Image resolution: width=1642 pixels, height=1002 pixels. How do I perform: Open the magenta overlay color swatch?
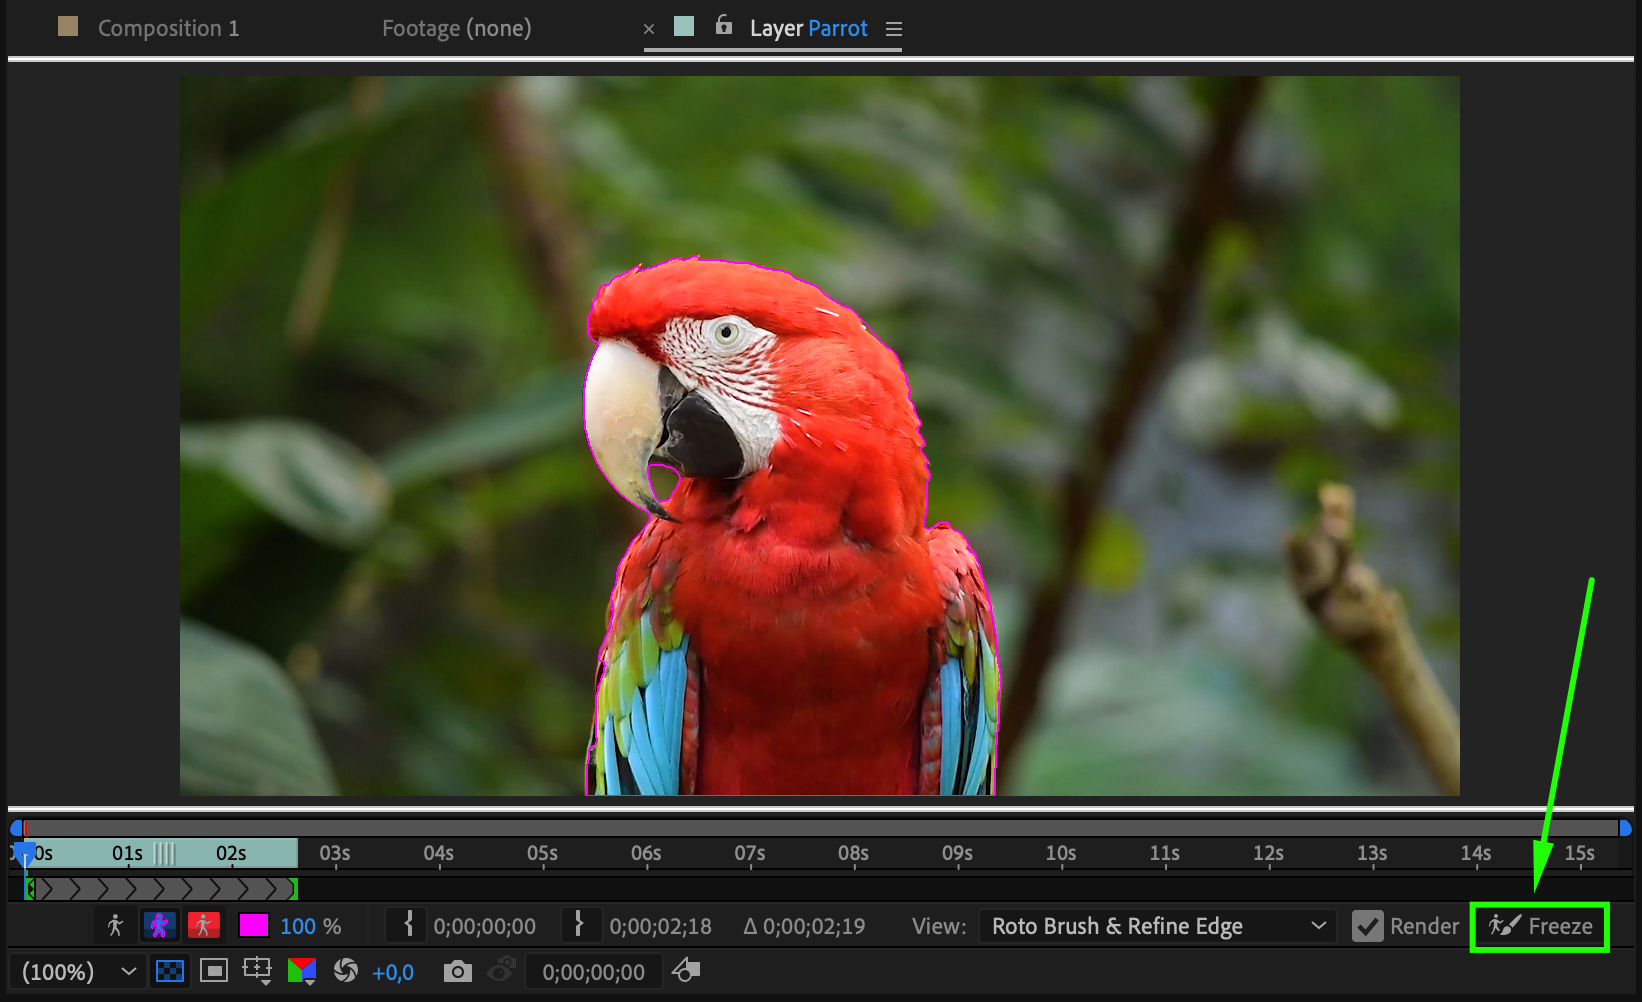pyautogui.click(x=253, y=926)
